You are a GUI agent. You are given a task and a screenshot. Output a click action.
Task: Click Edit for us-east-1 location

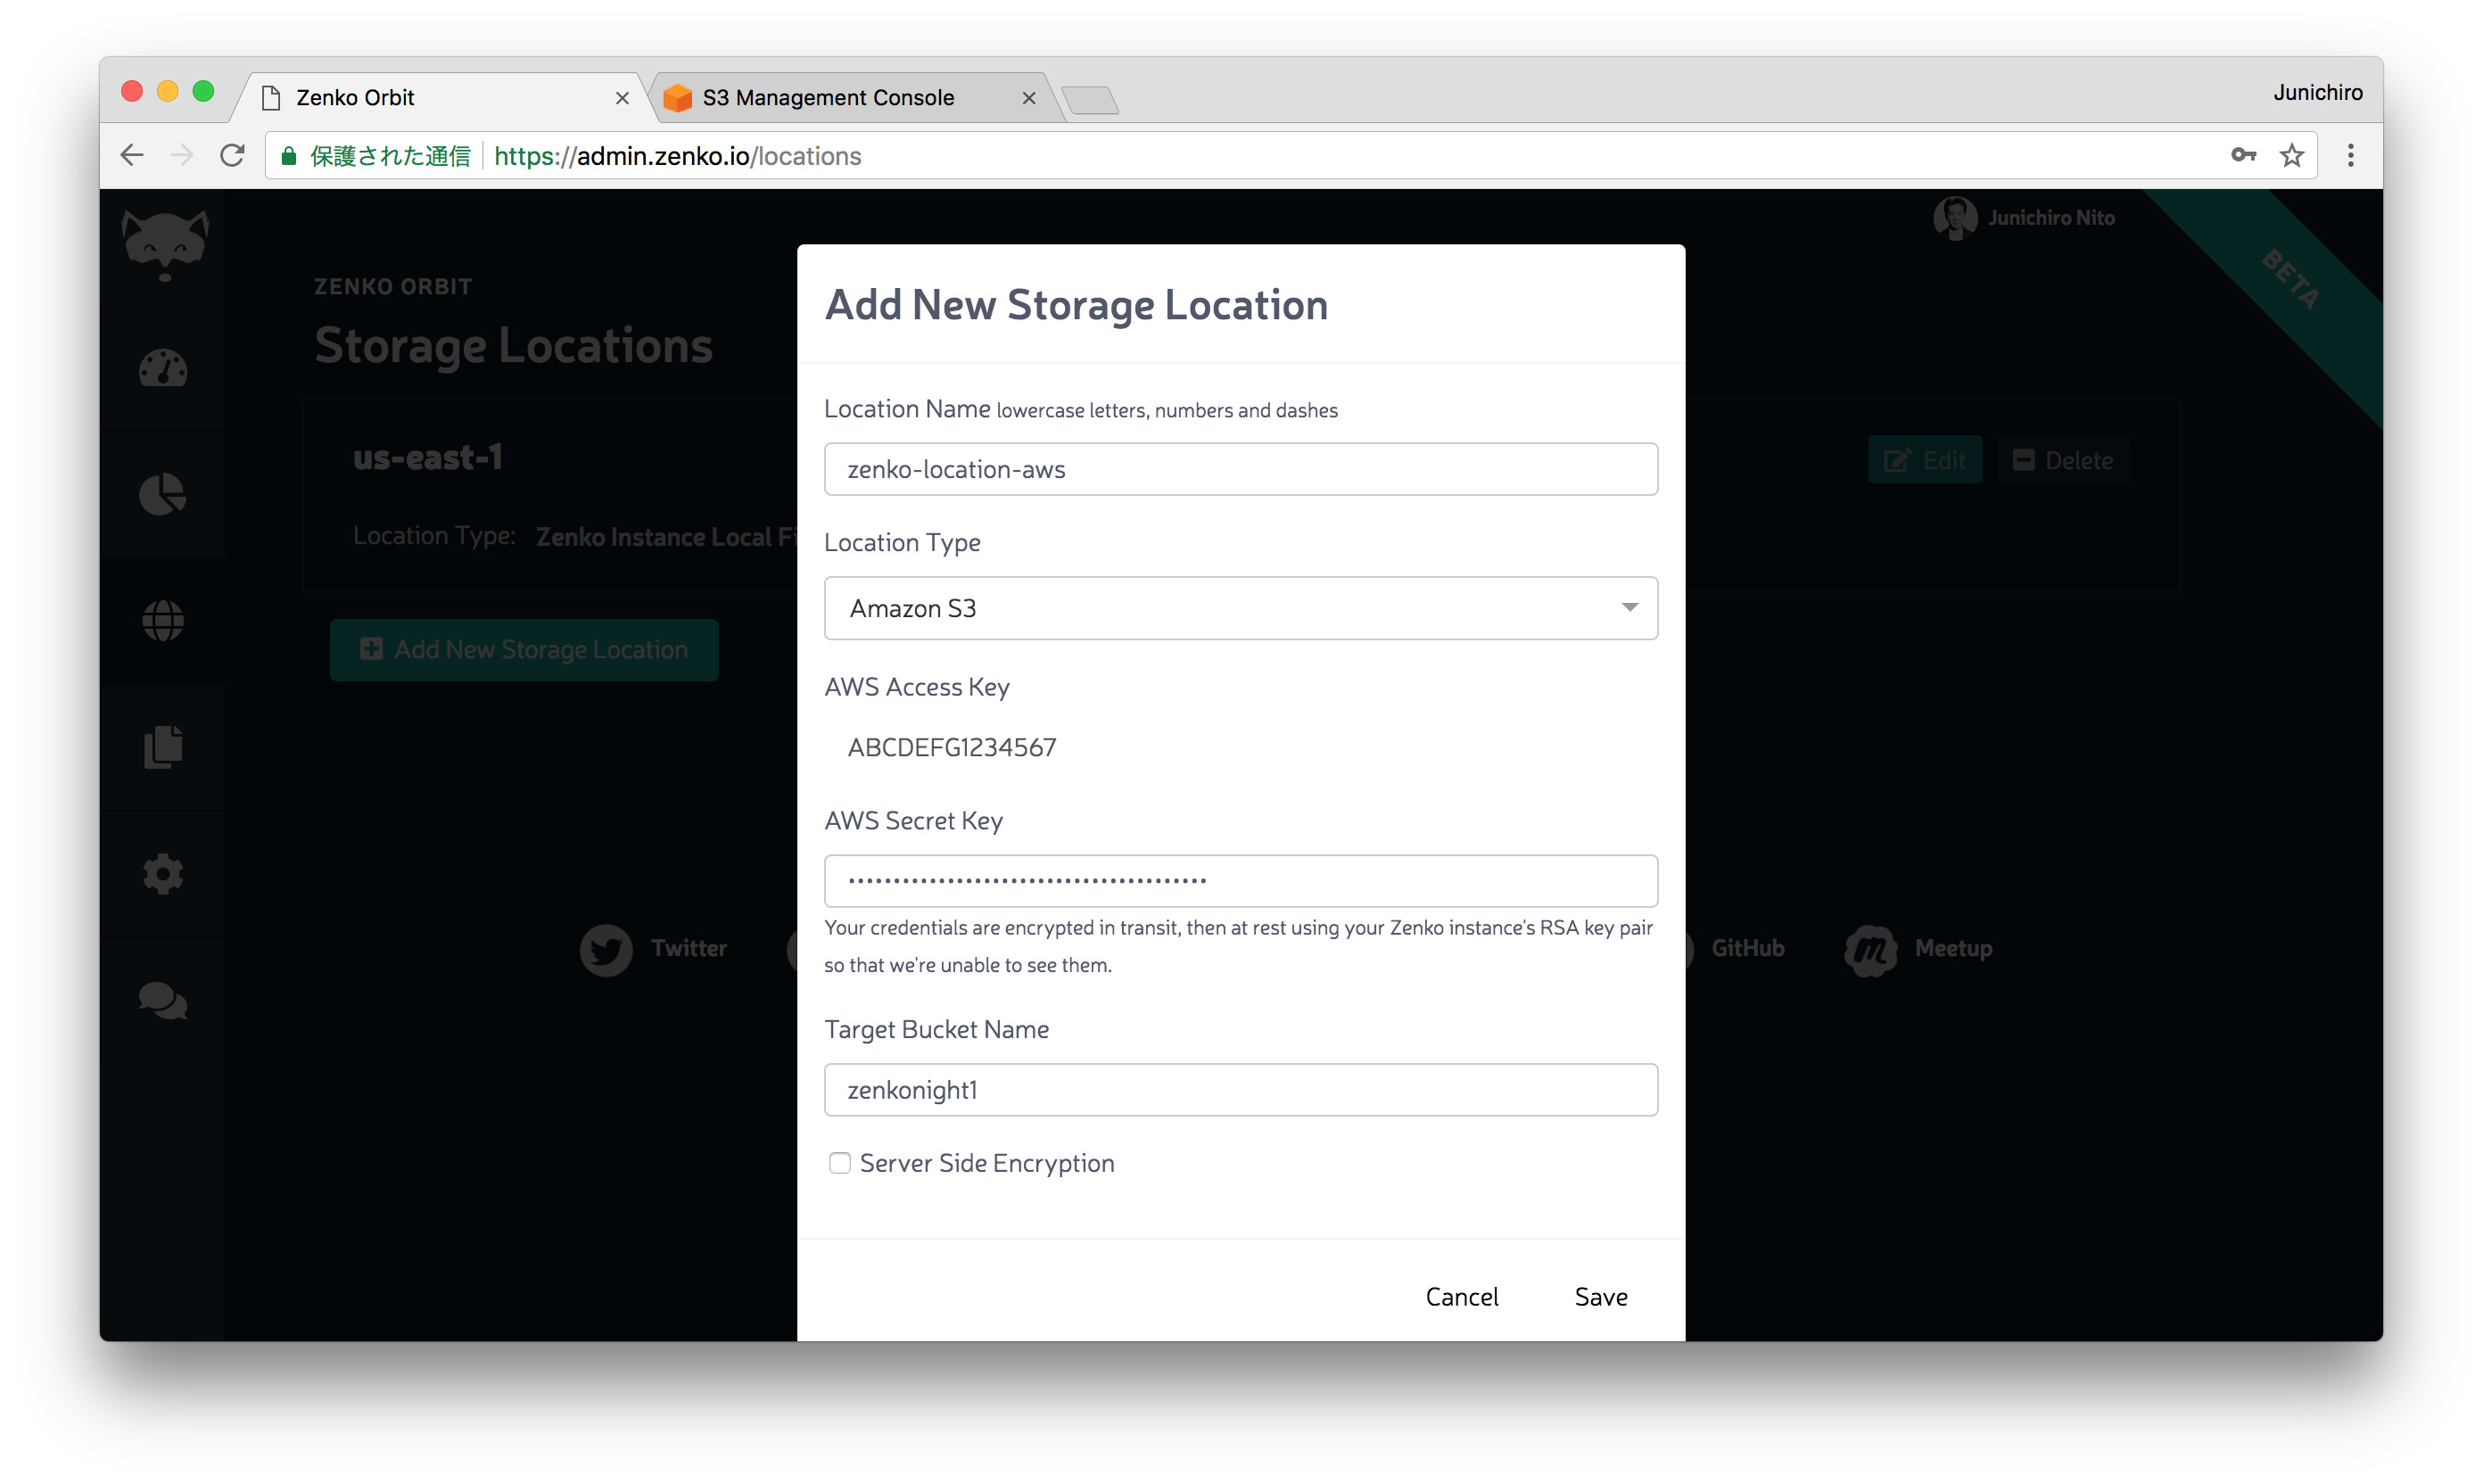[1925, 461]
